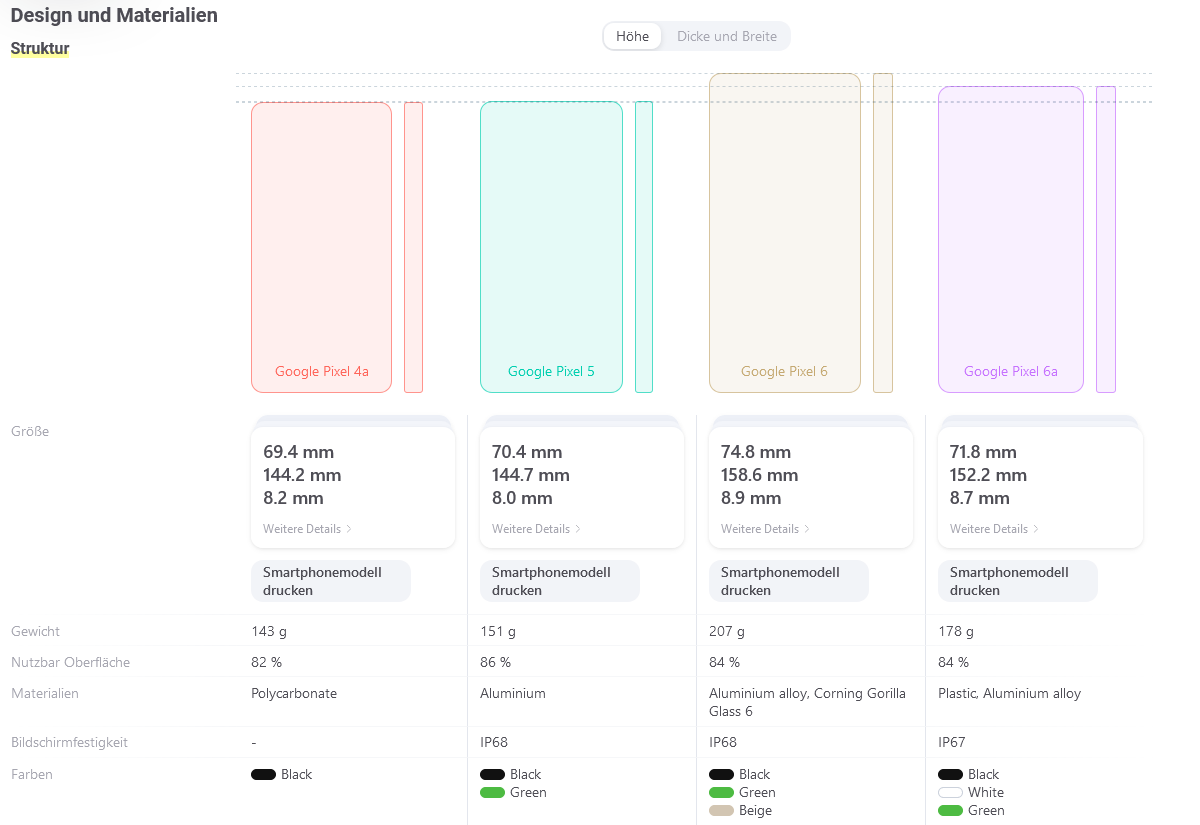Click the IP68 rating value for Pixel 5
This screenshot has width=1200, height=825.
point(495,743)
